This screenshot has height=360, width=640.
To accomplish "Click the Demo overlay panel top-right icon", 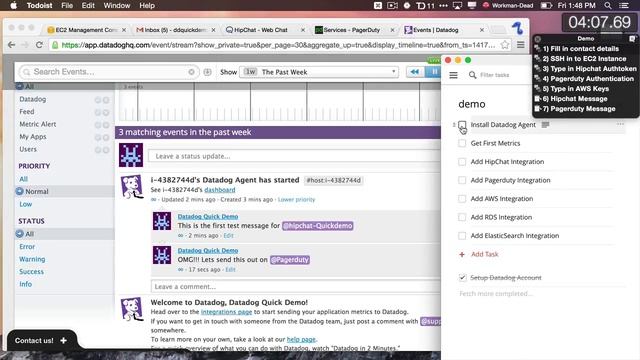I will click(x=632, y=39).
